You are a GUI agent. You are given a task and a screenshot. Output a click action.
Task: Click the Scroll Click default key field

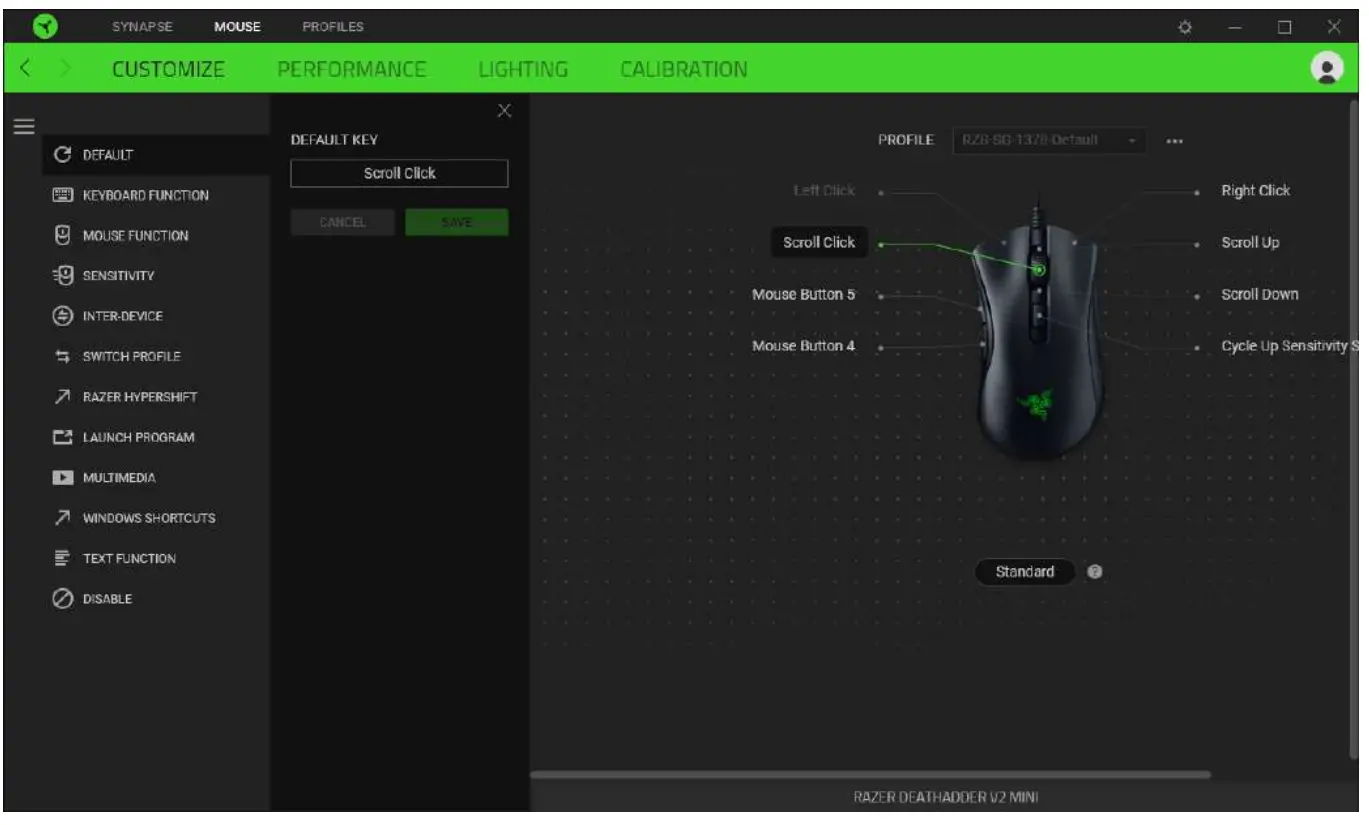[x=399, y=173]
